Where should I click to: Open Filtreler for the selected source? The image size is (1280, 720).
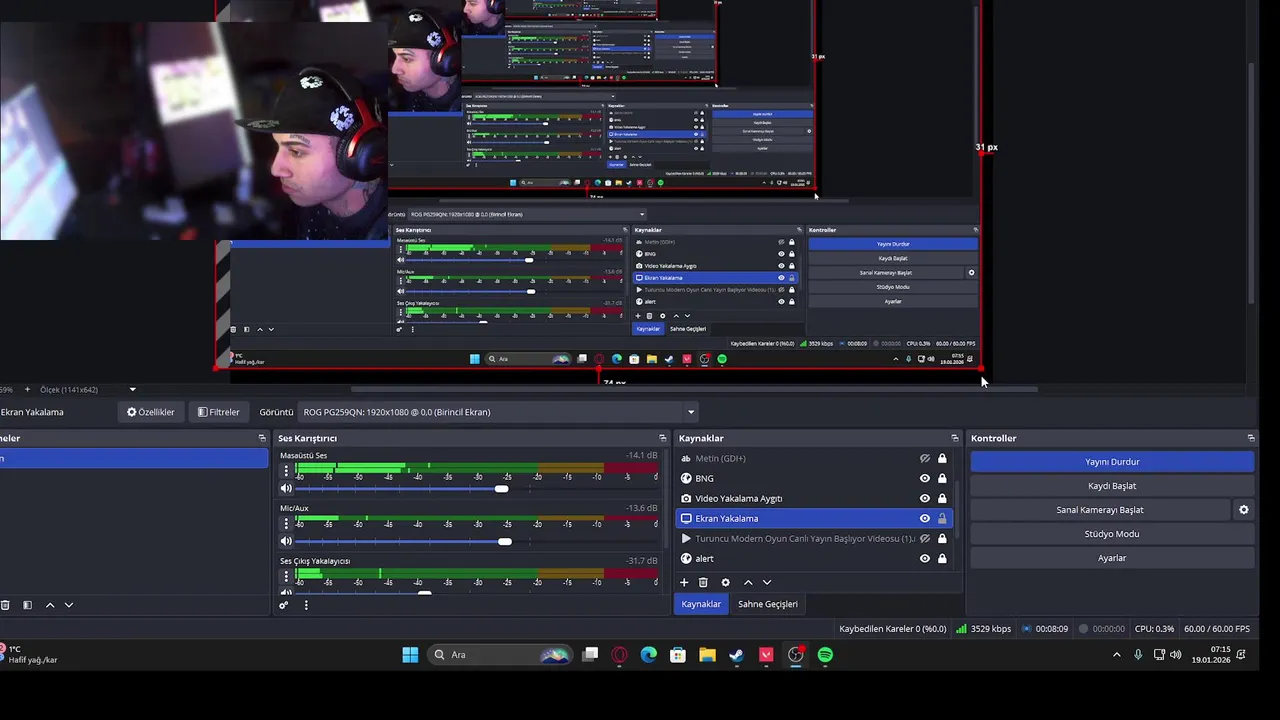coord(219,412)
